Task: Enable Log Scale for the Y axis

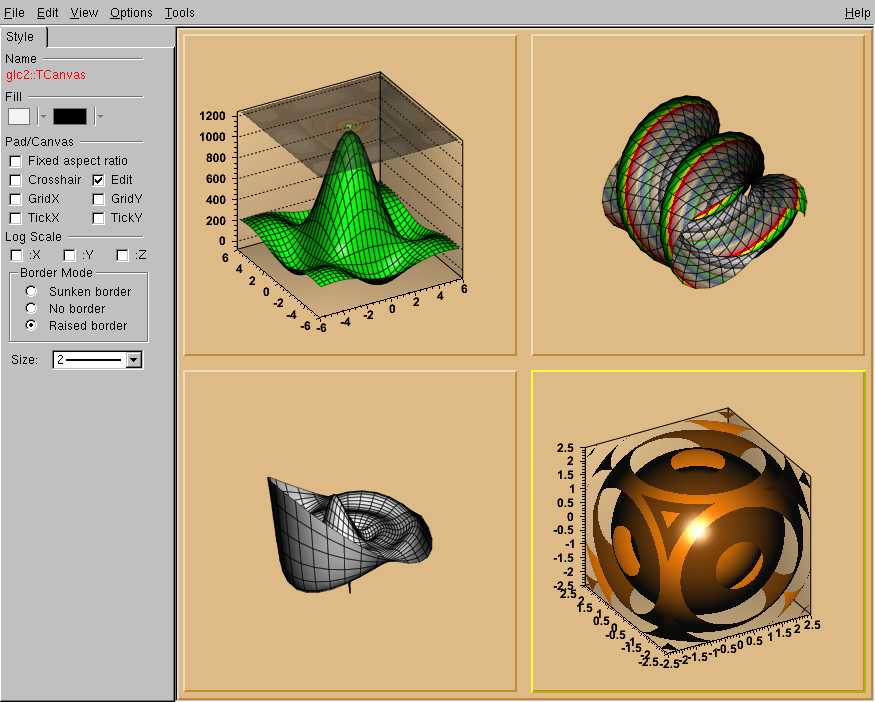Action: tap(69, 255)
